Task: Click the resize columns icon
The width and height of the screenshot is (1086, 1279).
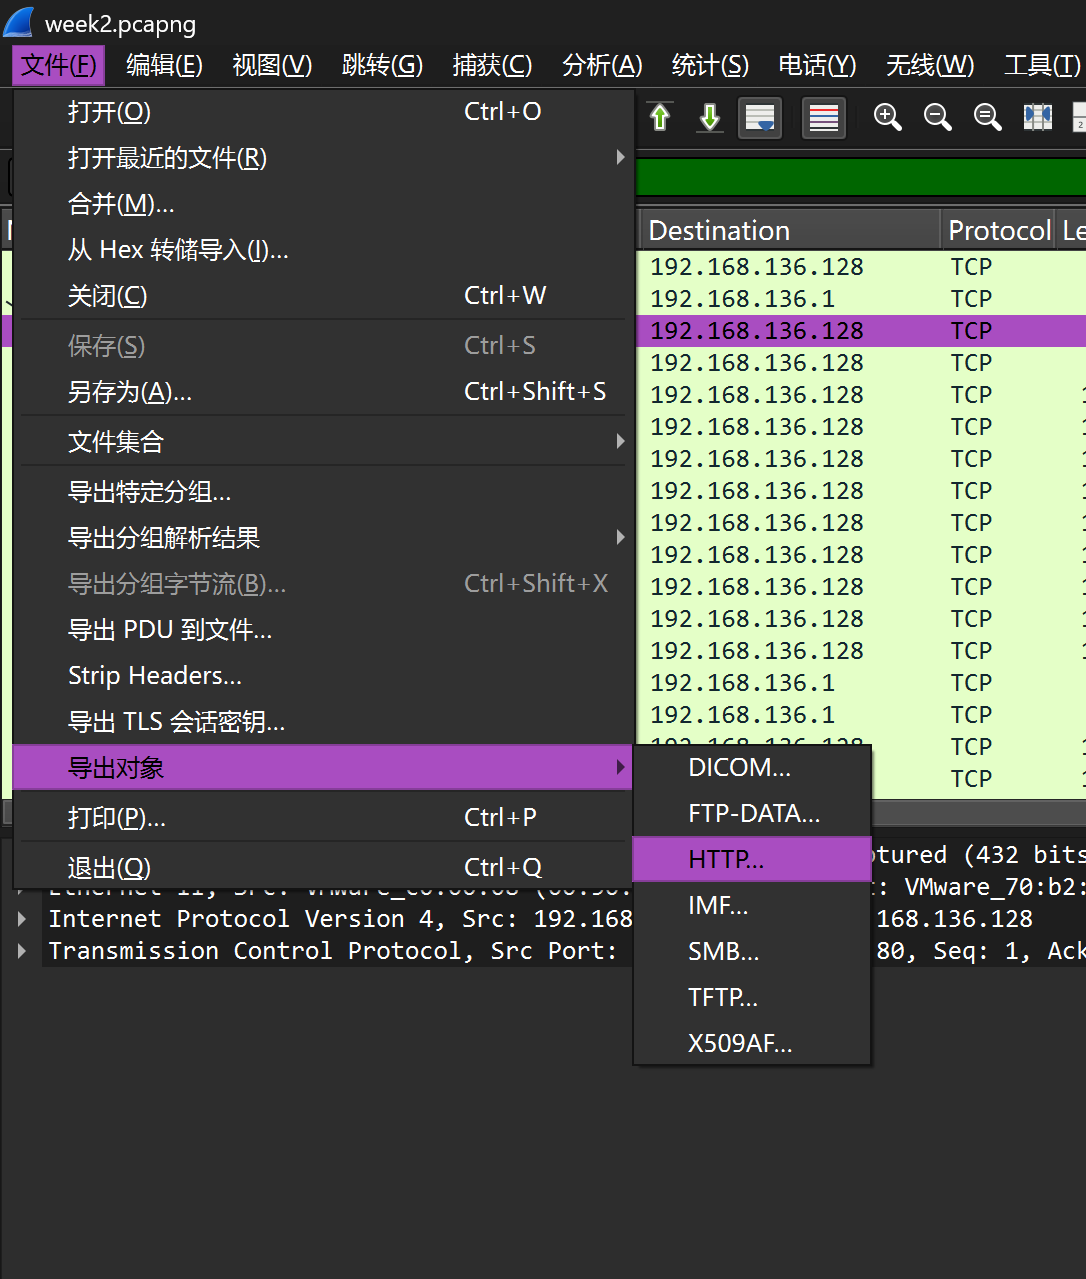Action: click(1038, 118)
